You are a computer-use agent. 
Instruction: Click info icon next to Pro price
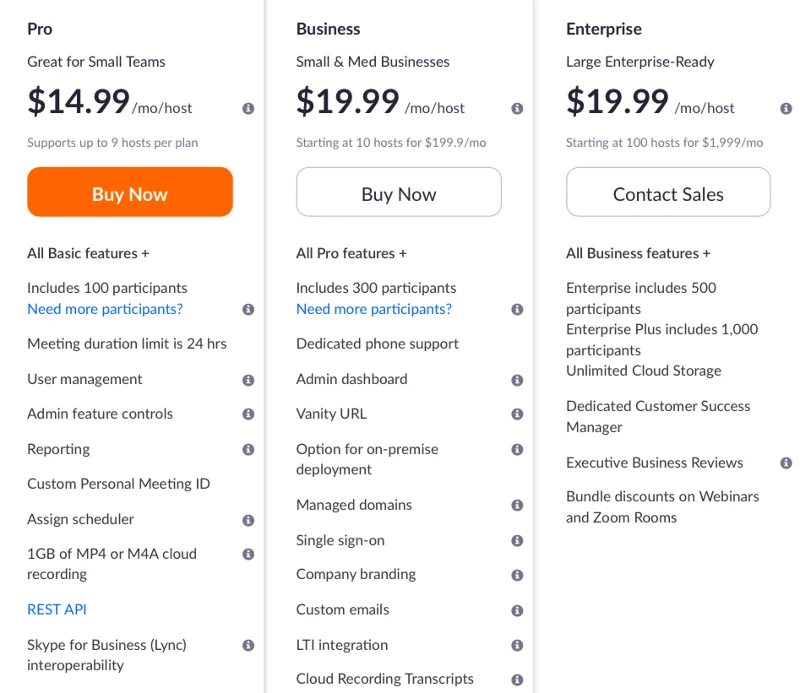[248, 108]
